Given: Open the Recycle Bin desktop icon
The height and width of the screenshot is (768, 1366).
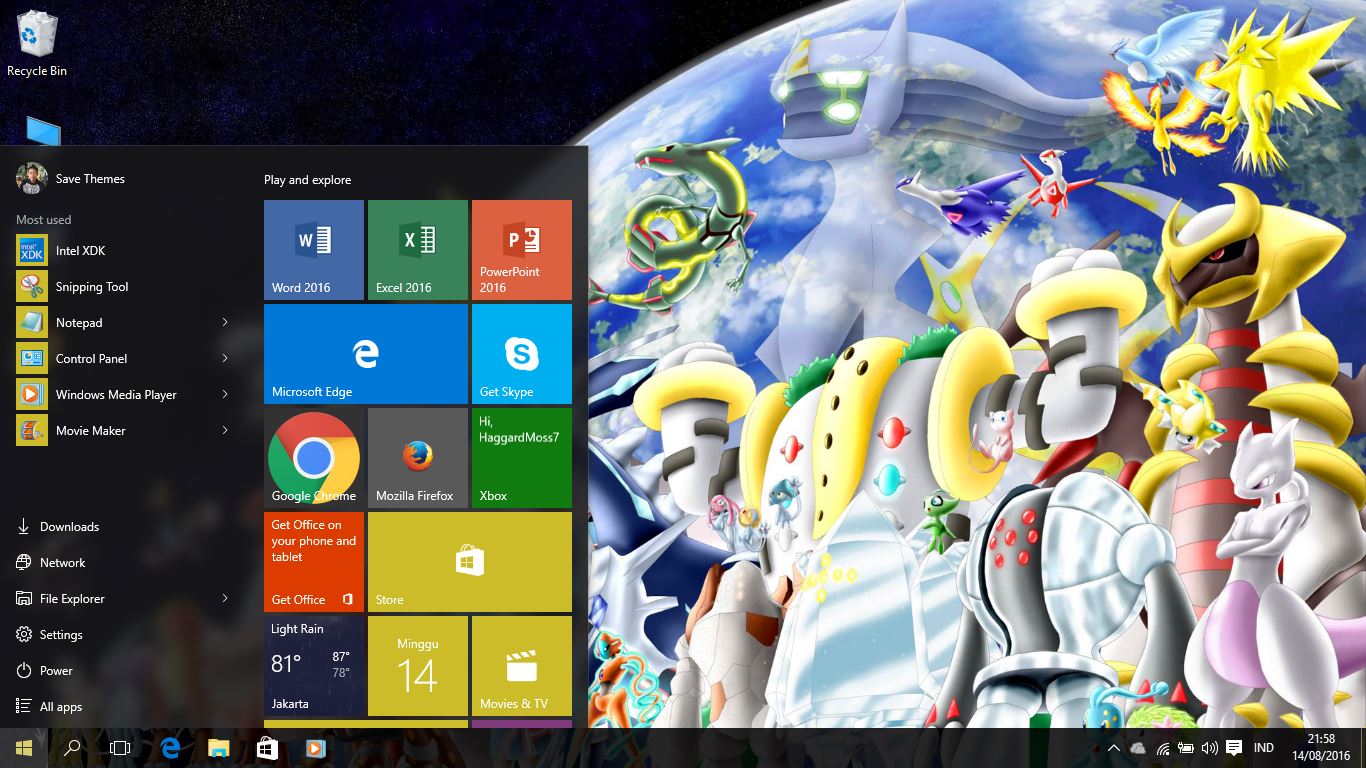Looking at the screenshot, I should point(37,45).
